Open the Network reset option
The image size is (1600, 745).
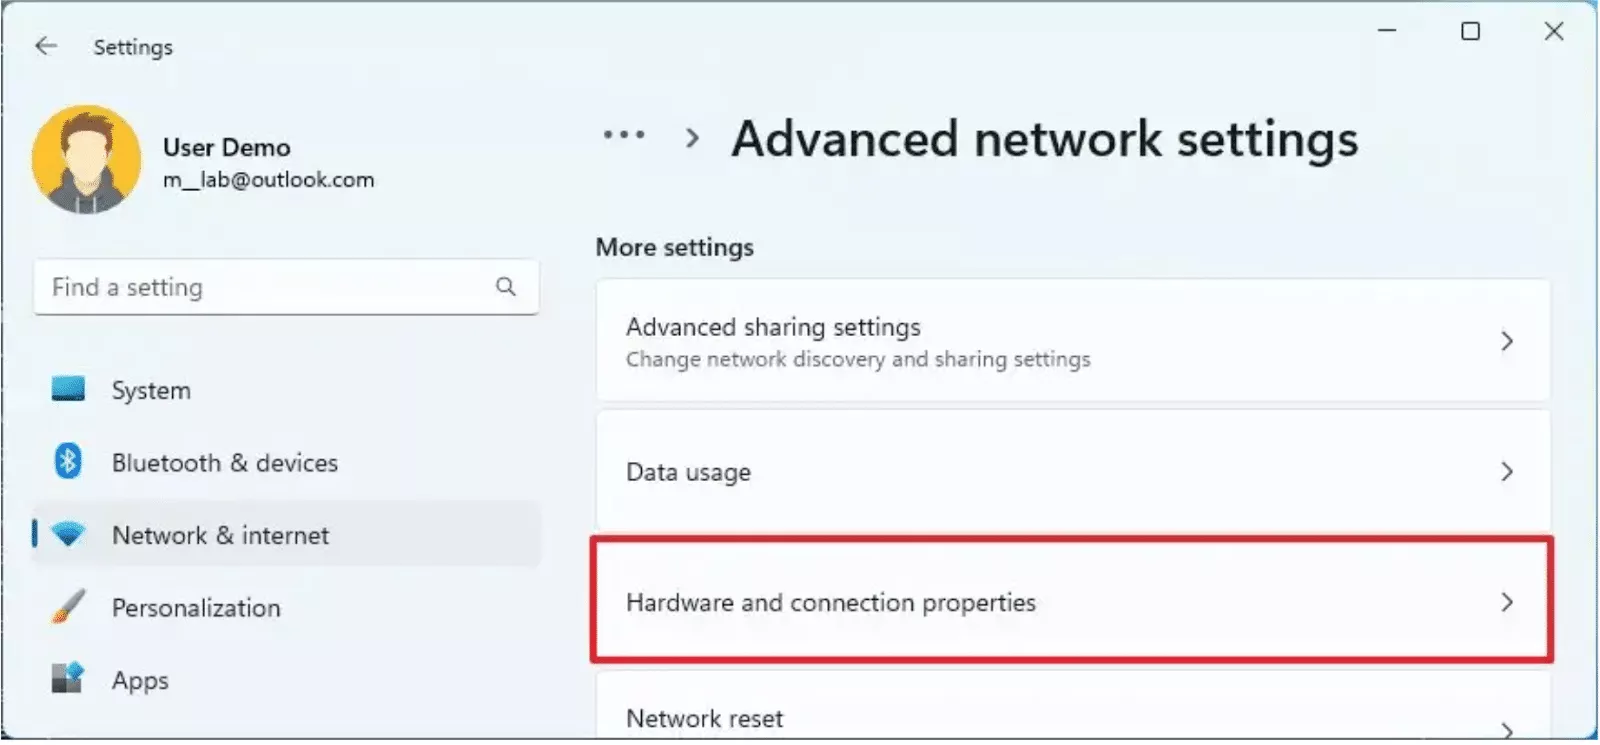[705, 718]
